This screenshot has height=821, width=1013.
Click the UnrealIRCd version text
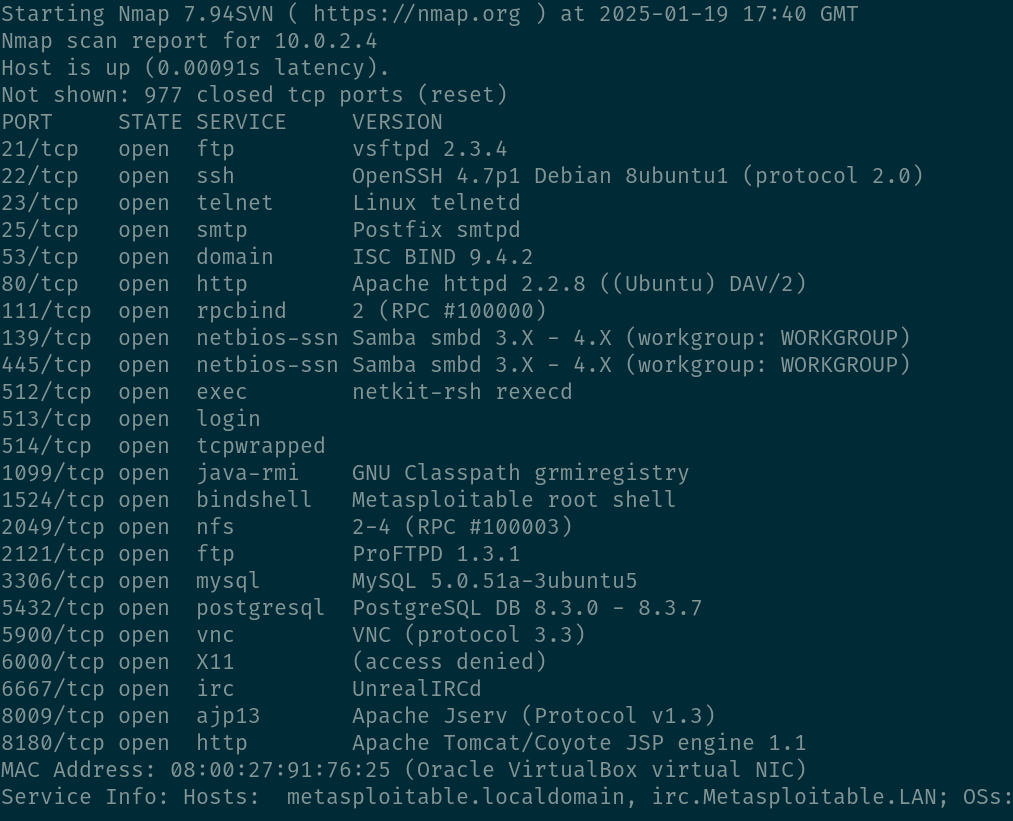coord(416,689)
